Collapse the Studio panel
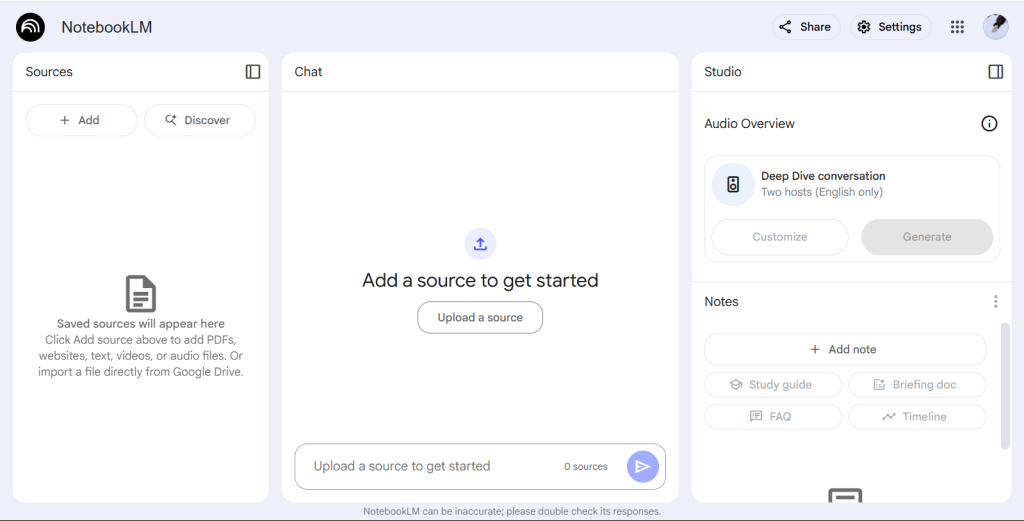This screenshot has height=521, width=1024. pos(995,72)
